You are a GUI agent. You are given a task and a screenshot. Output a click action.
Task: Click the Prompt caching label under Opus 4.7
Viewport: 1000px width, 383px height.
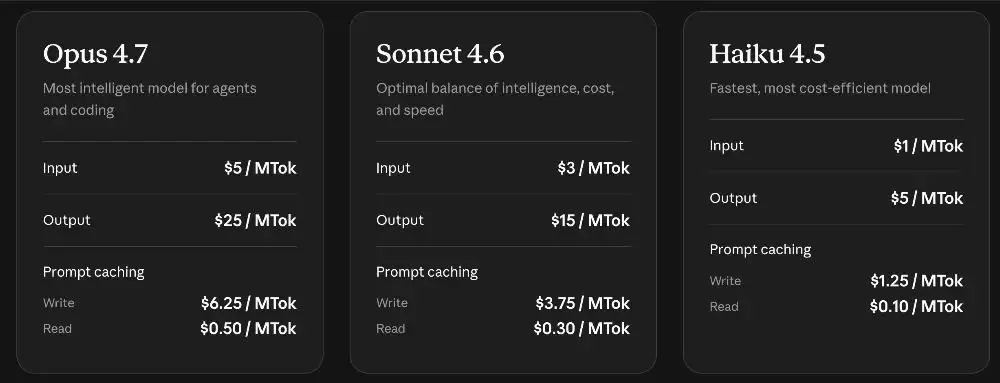click(94, 273)
